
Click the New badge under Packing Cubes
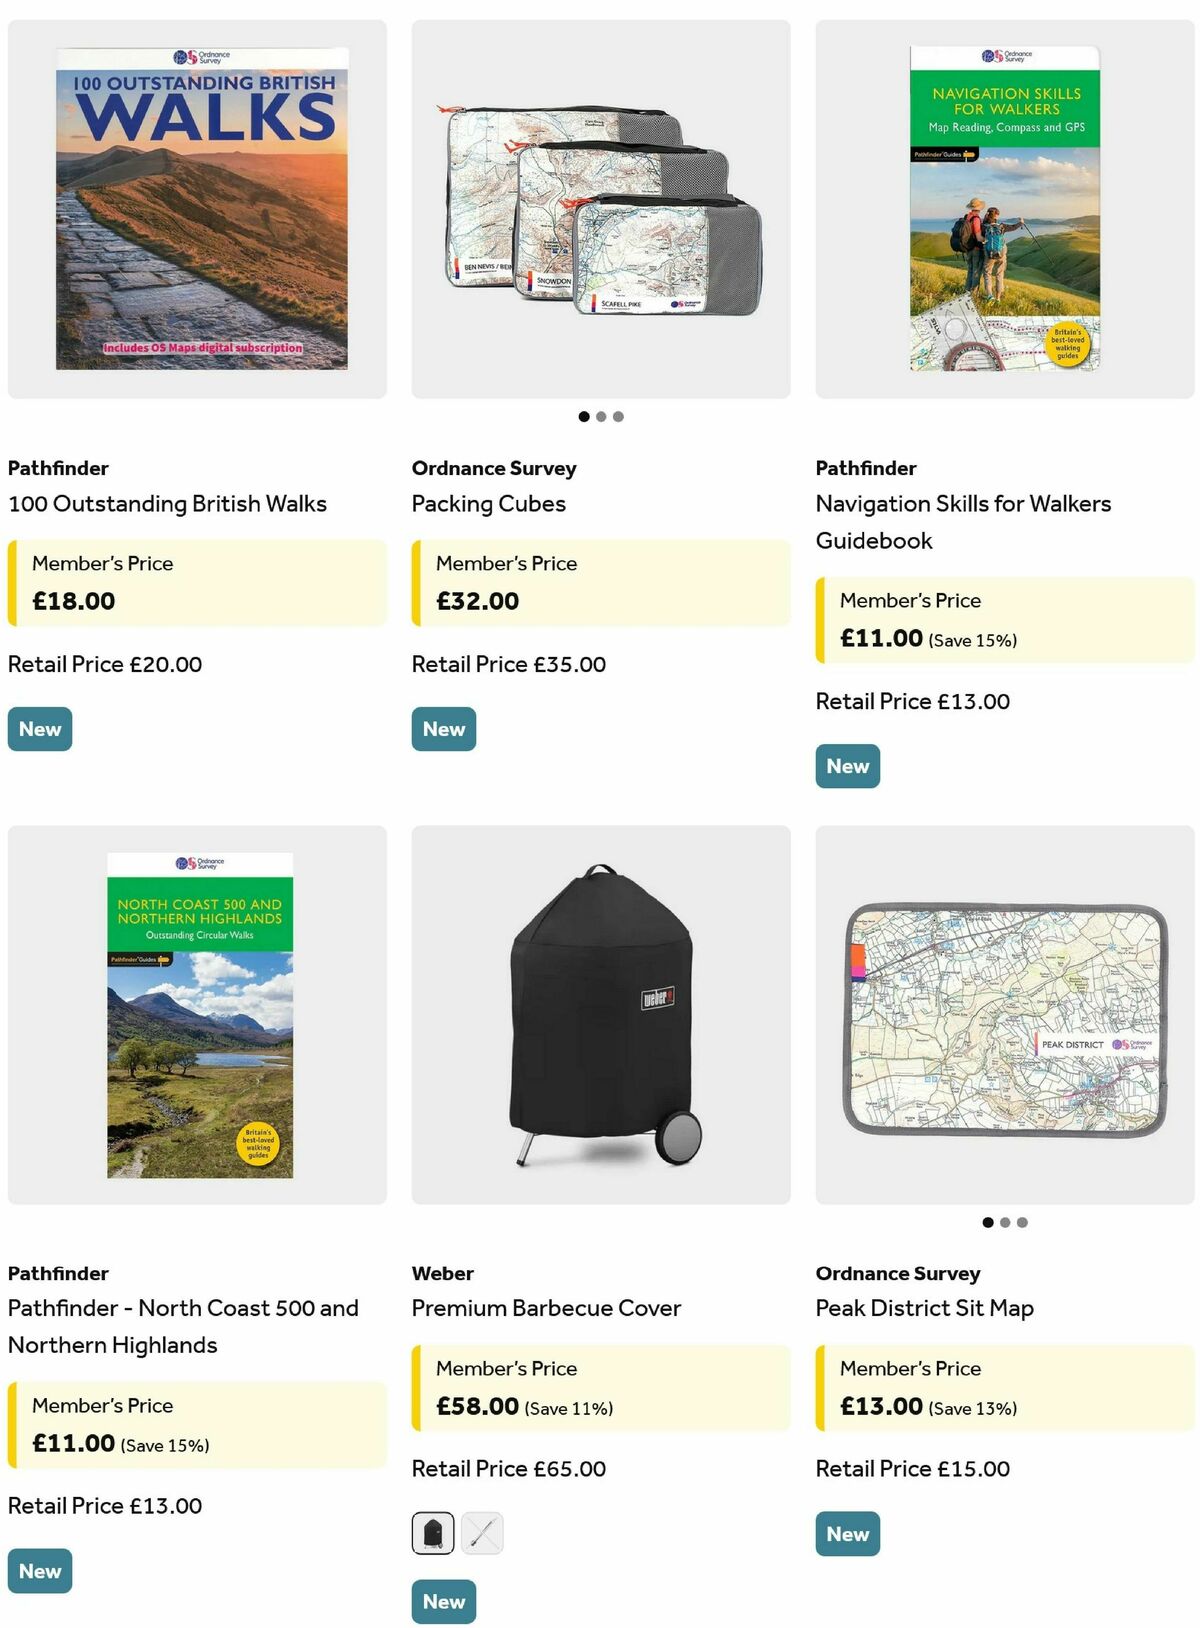(443, 728)
